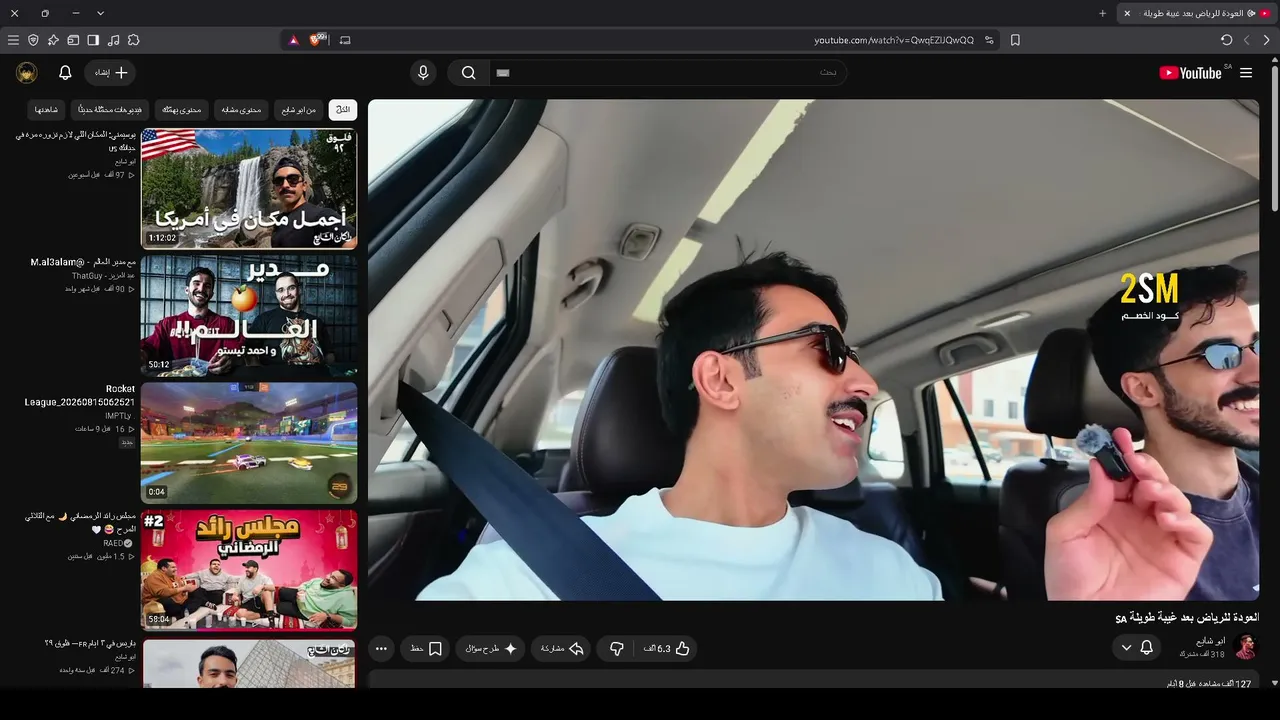Click the main video player
Image resolution: width=1280 pixels, height=720 pixels.
click(813, 350)
